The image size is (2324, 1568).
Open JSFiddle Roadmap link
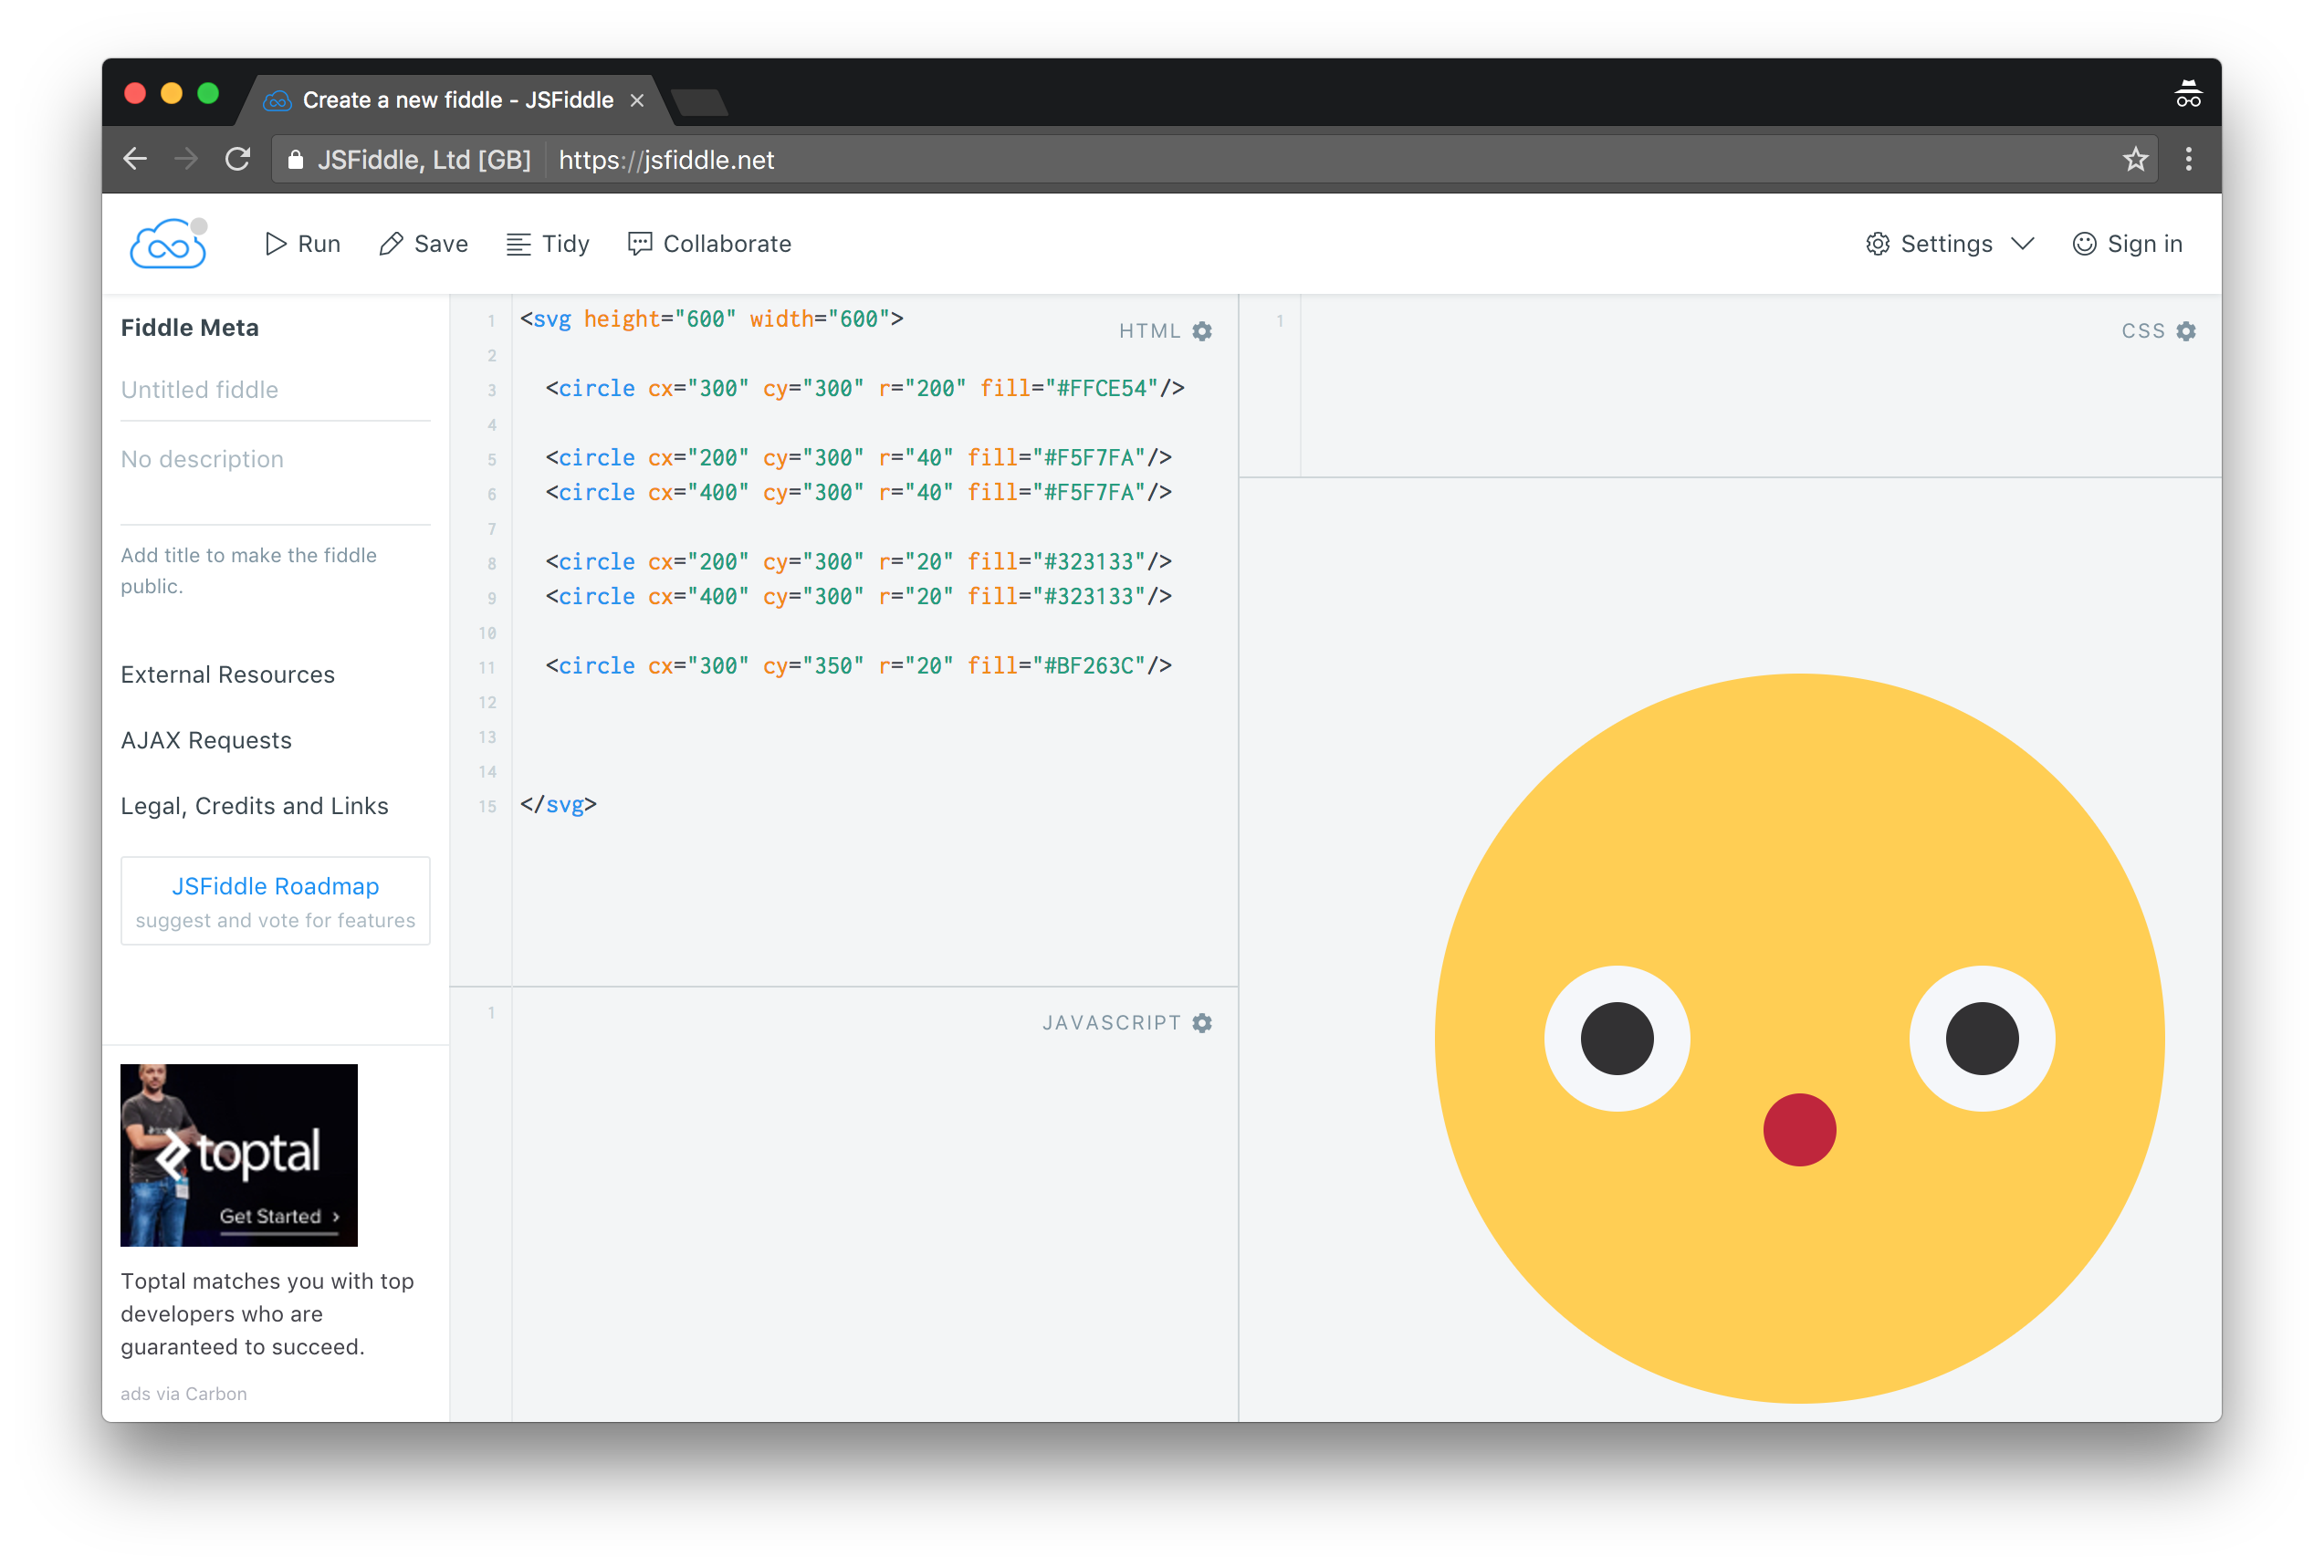(275, 887)
